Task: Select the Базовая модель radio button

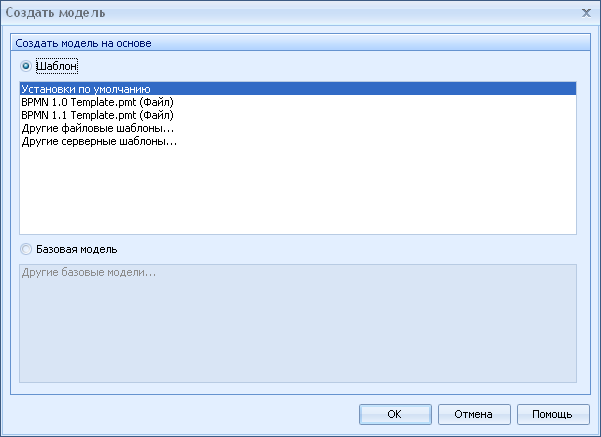Action: [x=26, y=249]
